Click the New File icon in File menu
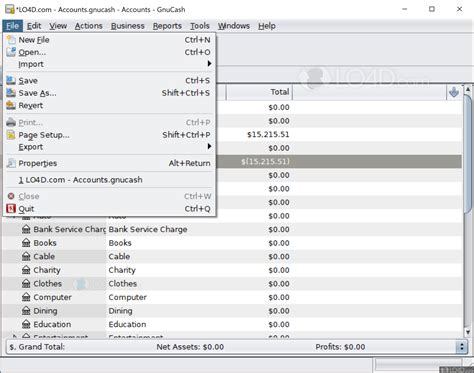Image resolution: width=474 pixels, height=373 pixels. 11,40
